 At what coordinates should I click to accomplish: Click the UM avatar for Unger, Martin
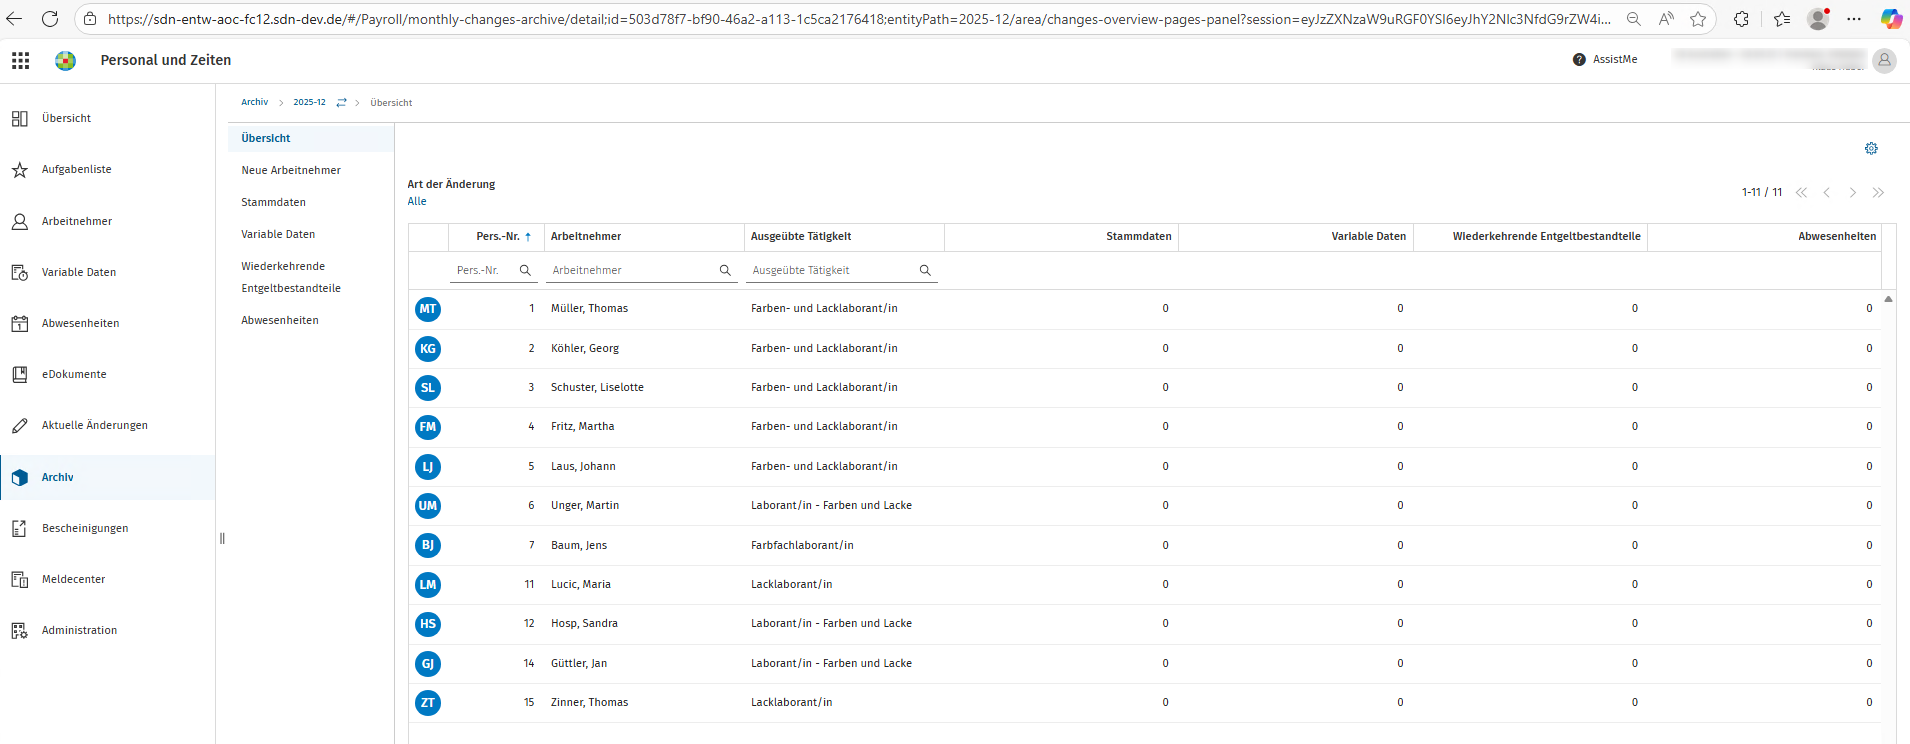(428, 506)
